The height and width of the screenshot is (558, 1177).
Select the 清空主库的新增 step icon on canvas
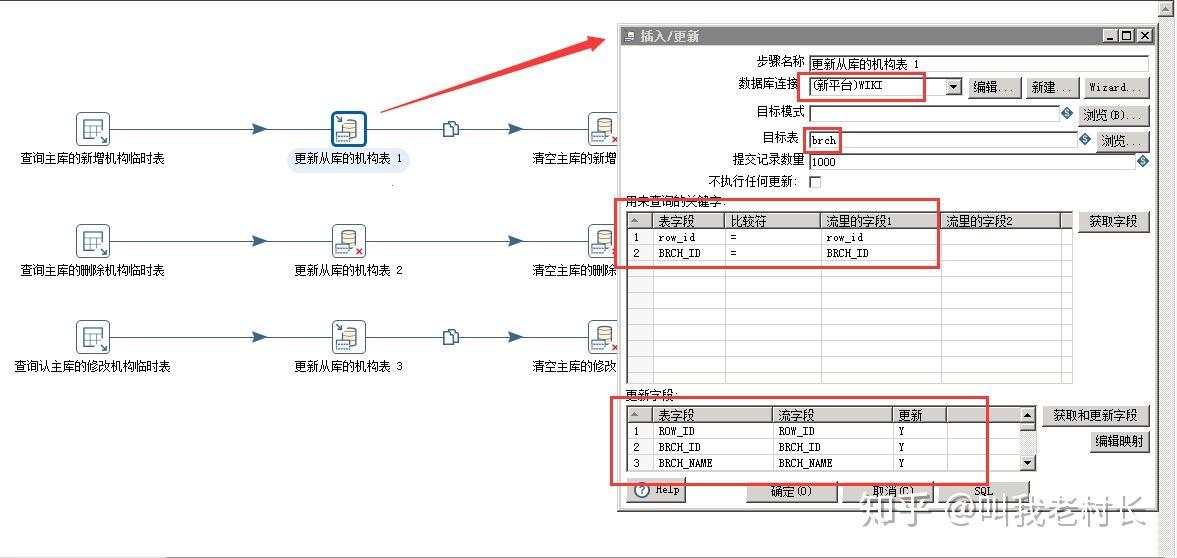(602, 129)
